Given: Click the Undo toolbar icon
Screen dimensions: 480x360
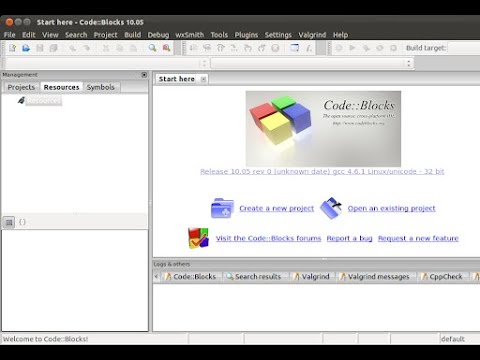Looking at the screenshot, I should point(73,48).
